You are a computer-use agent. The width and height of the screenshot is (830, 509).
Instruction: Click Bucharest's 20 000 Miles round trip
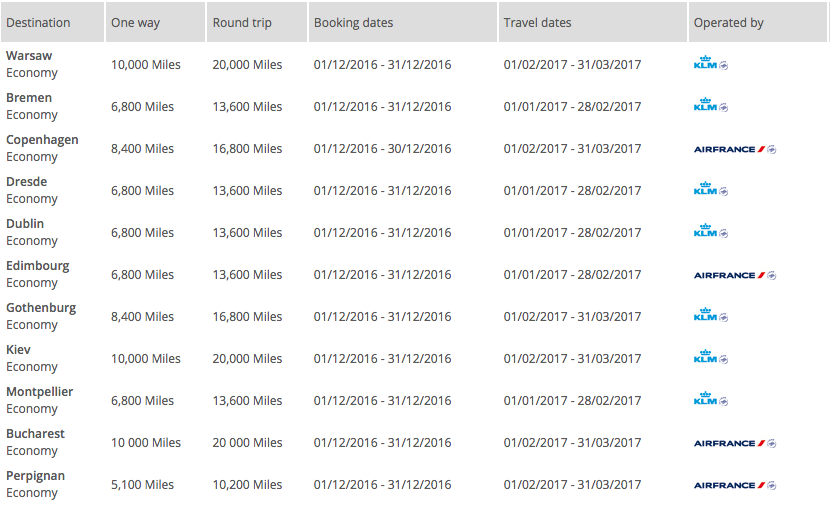[247, 443]
